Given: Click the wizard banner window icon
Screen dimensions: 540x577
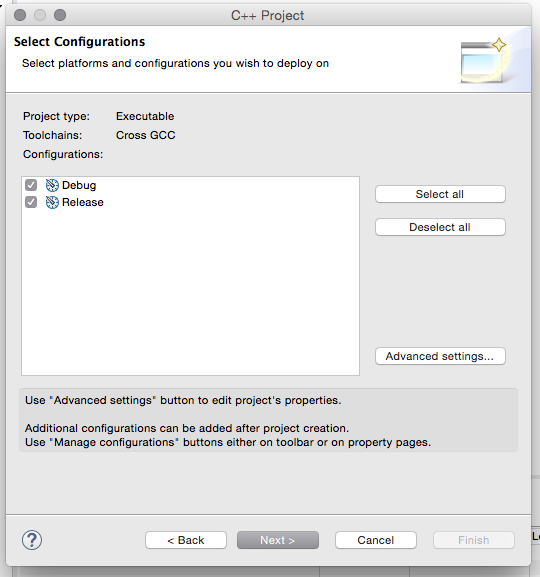Looking at the screenshot, I should [x=483, y=60].
